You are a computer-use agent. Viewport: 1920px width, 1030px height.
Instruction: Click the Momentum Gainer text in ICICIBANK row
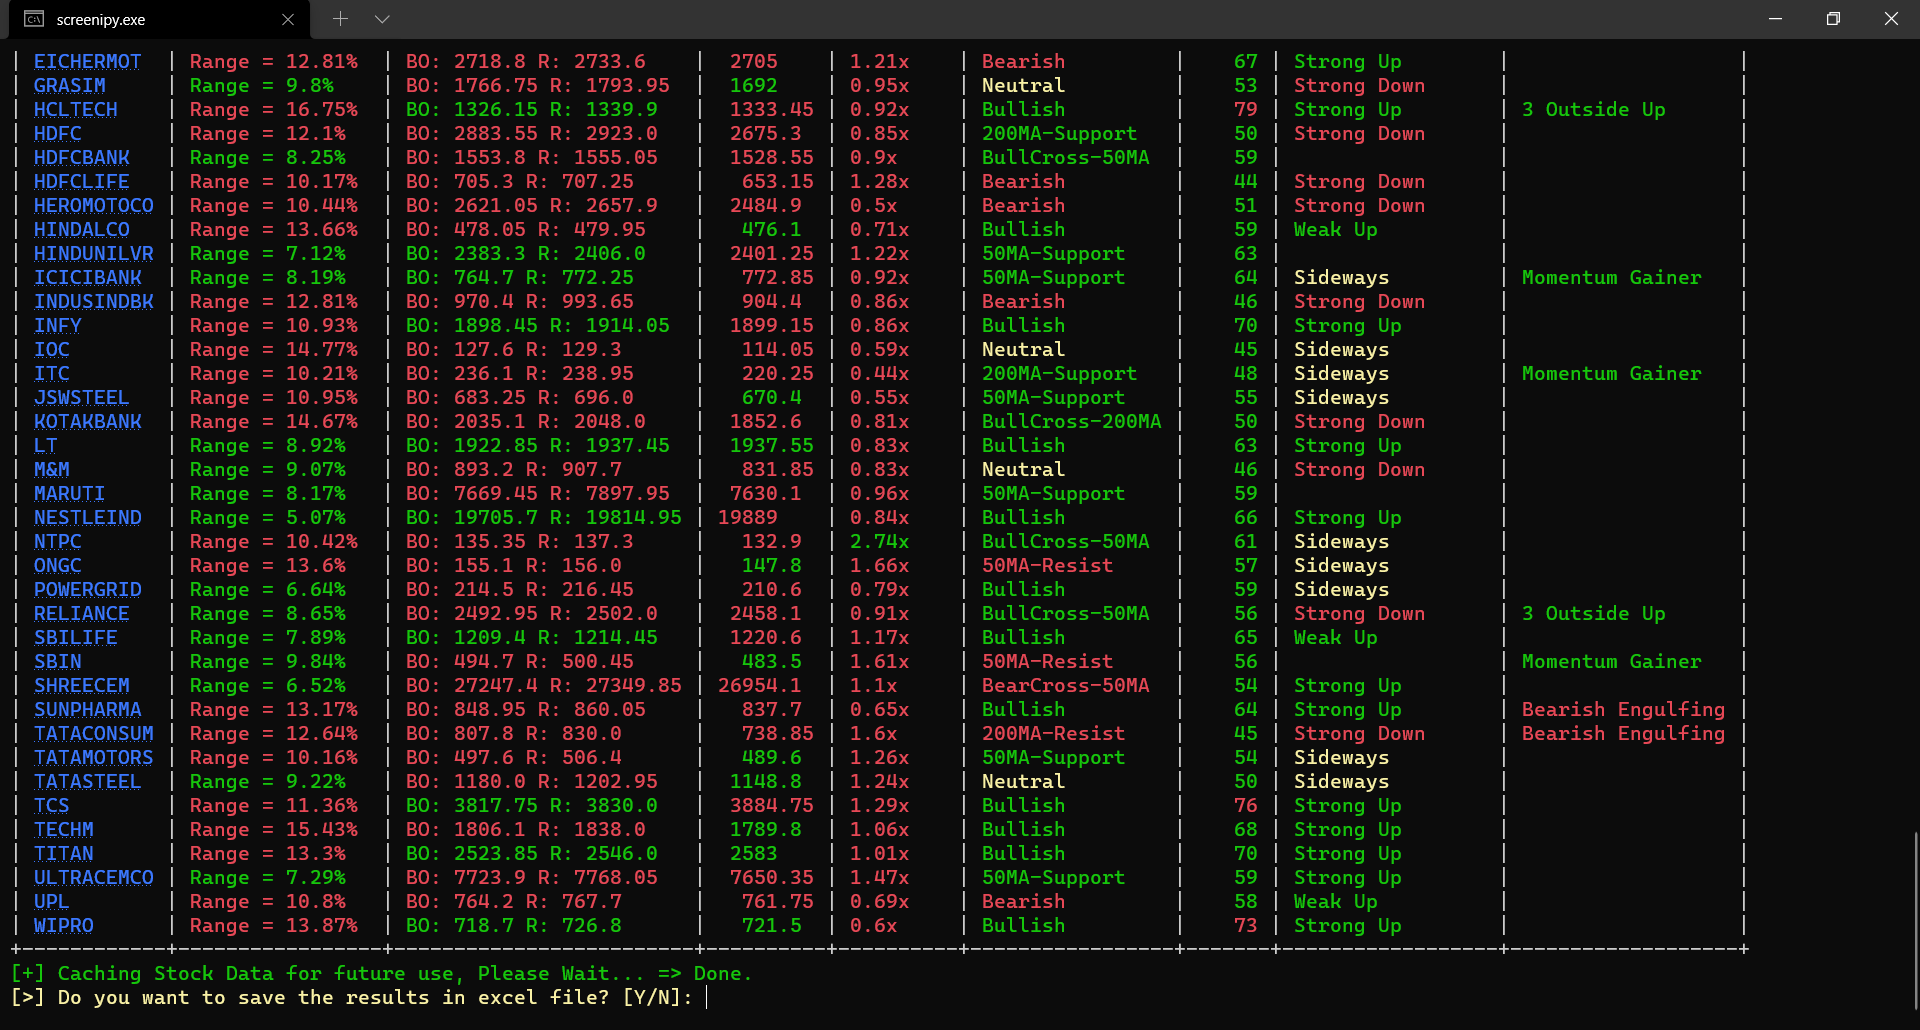coord(1612,278)
